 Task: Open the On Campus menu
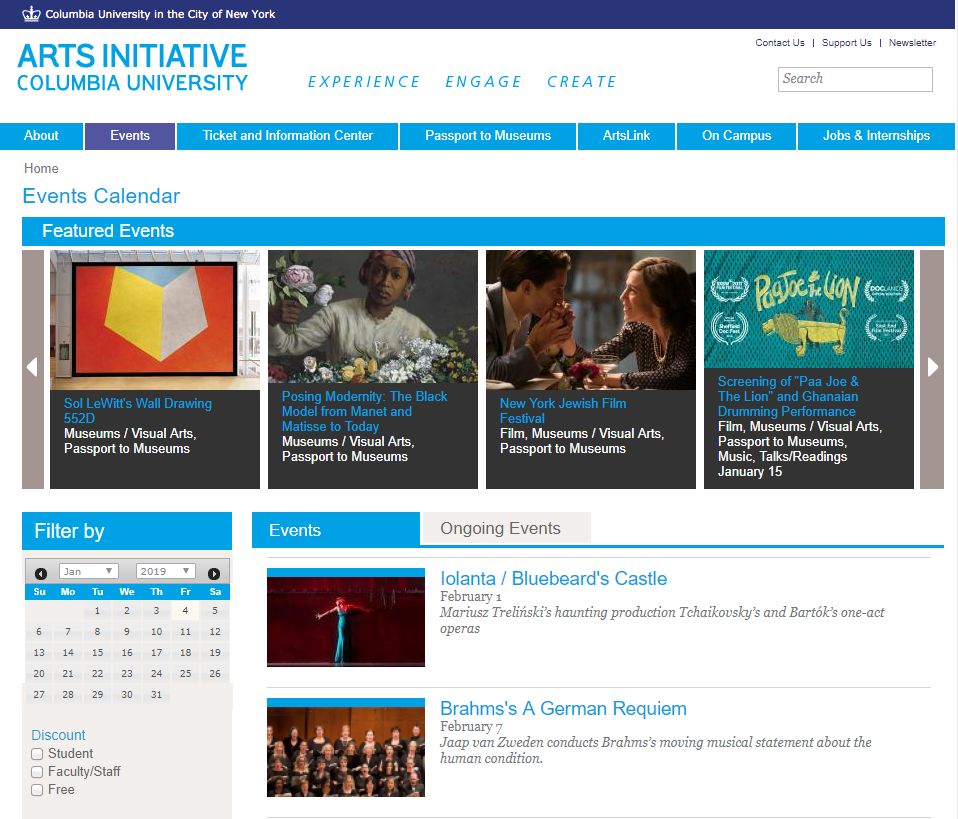736,136
